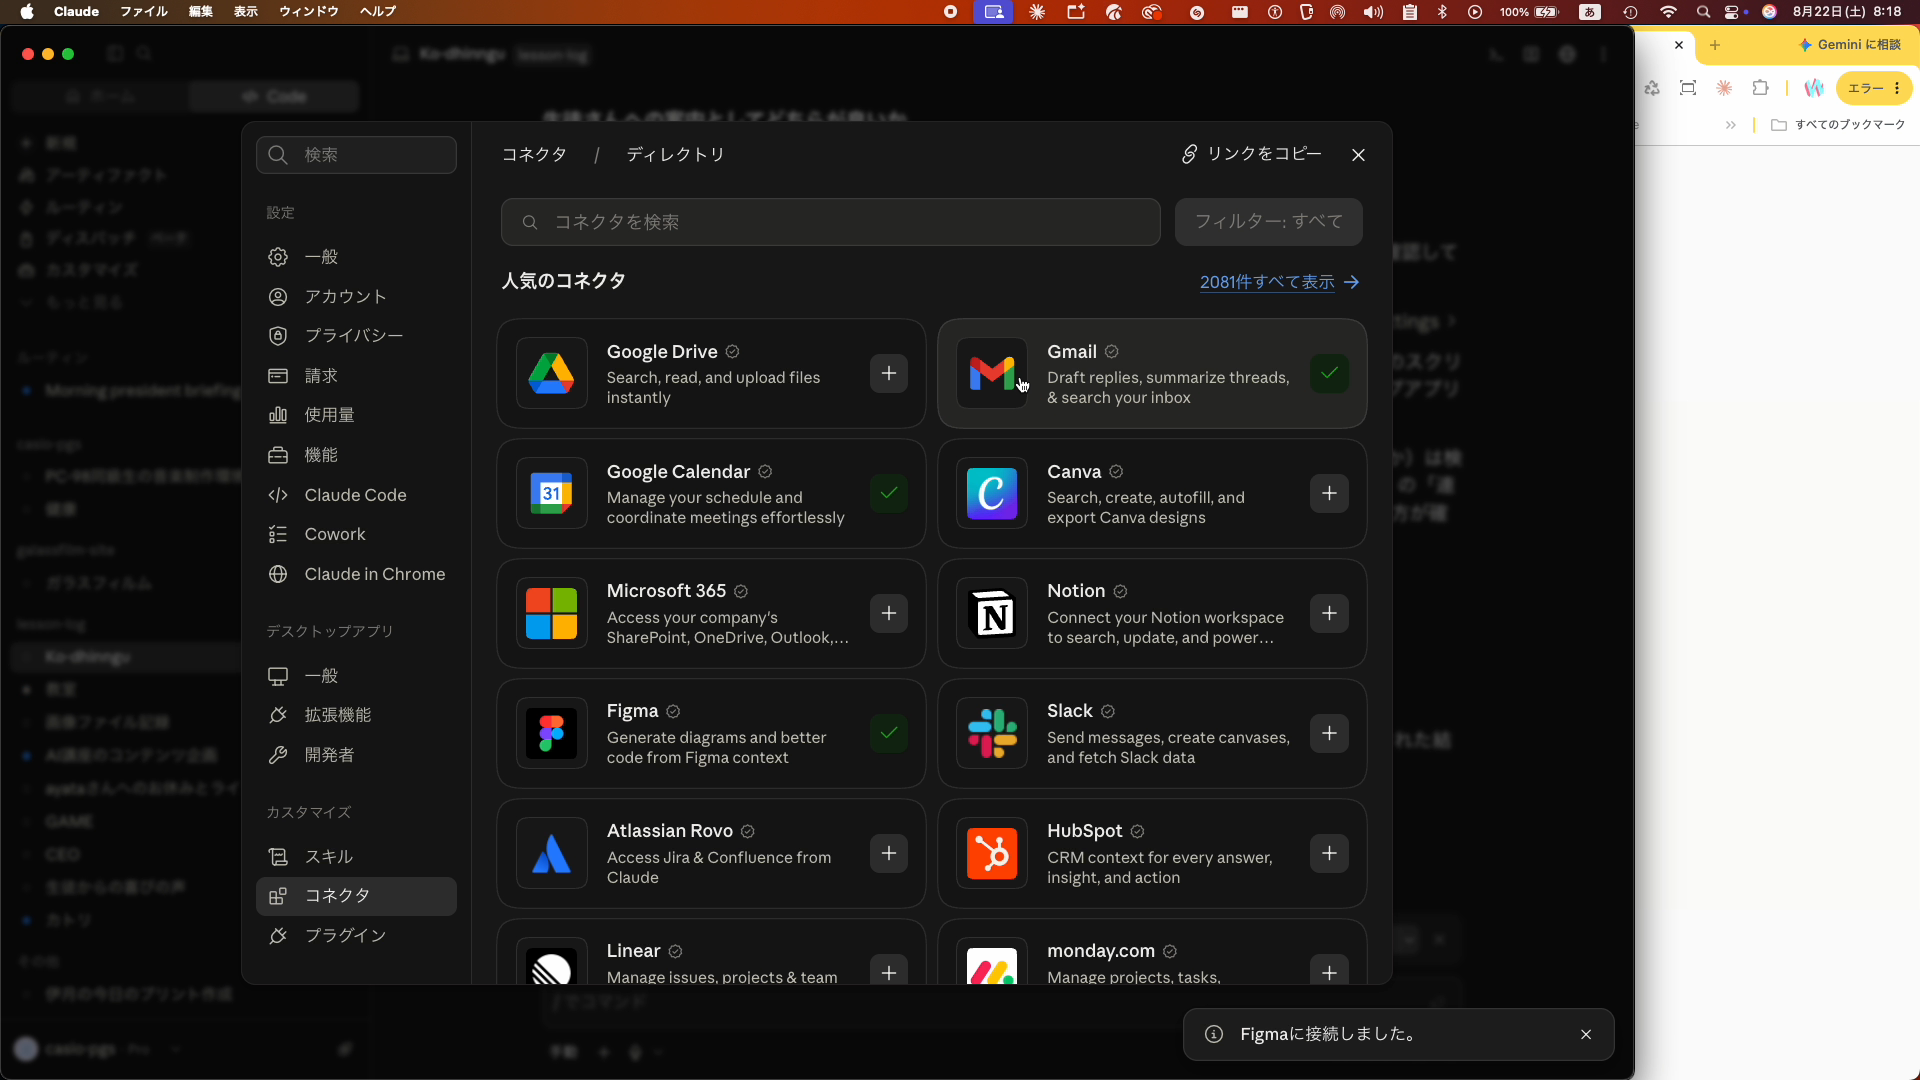Click the Wi-Fi icon in menu bar
Screen dimensions: 1920x1080
tap(1668, 12)
